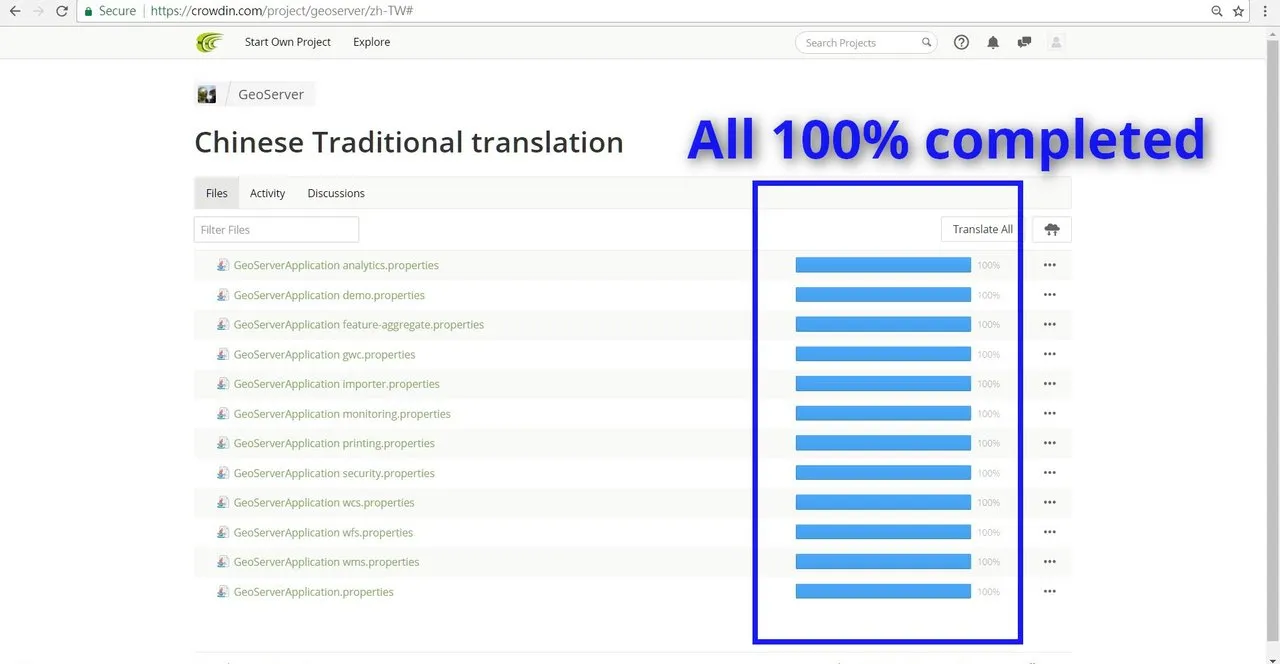Click the Crowdin logo icon
The image size is (1280, 664).
pyautogui.click(x=209, y=42)
